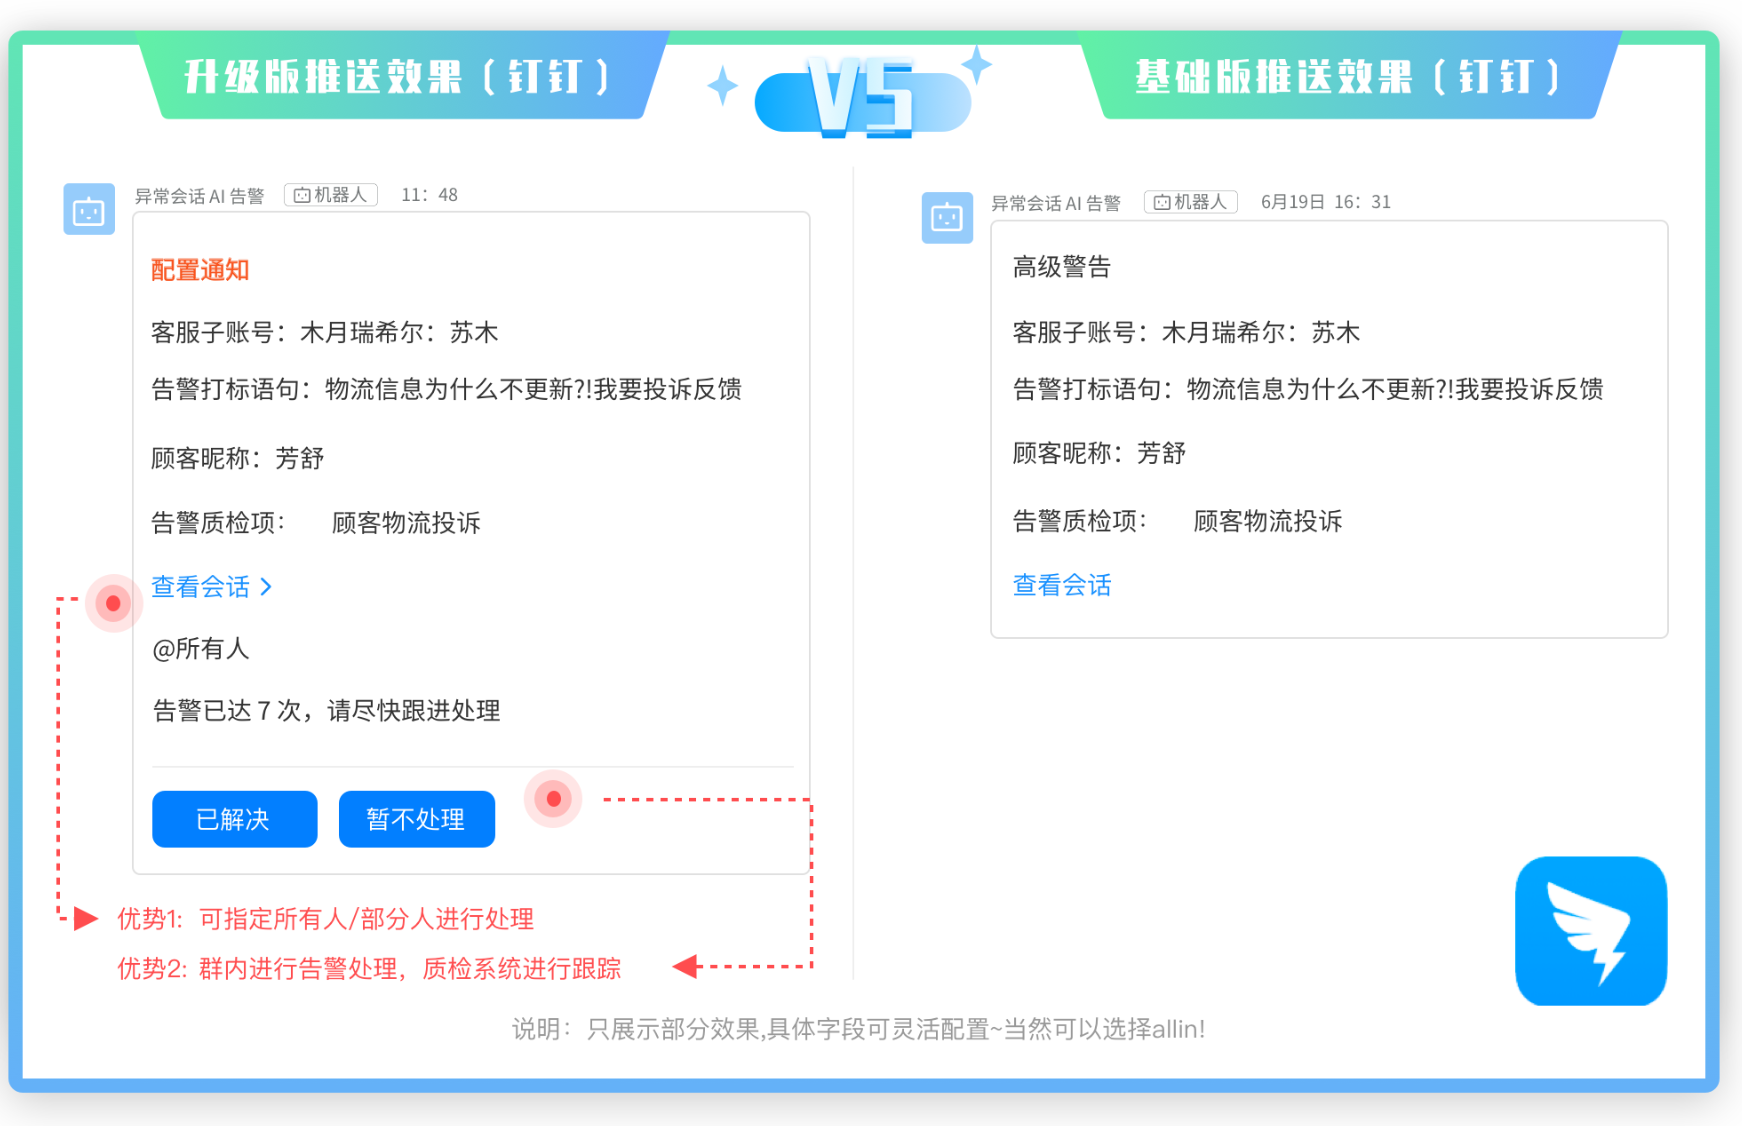Screen dimensions: 1742x1126
Task: Click 顾客昵称: 芳舒 in the basic card
Action: click(x=1099, y=453)
